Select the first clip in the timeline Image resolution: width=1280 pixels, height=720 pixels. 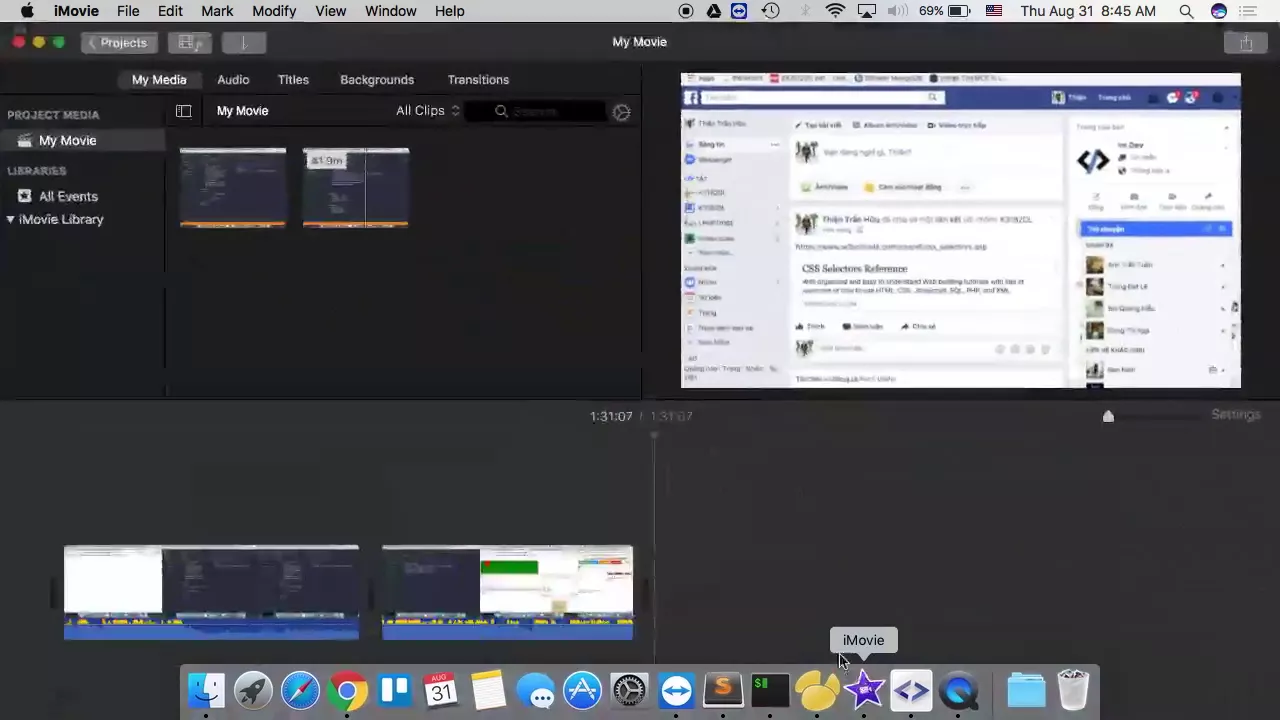211,592
